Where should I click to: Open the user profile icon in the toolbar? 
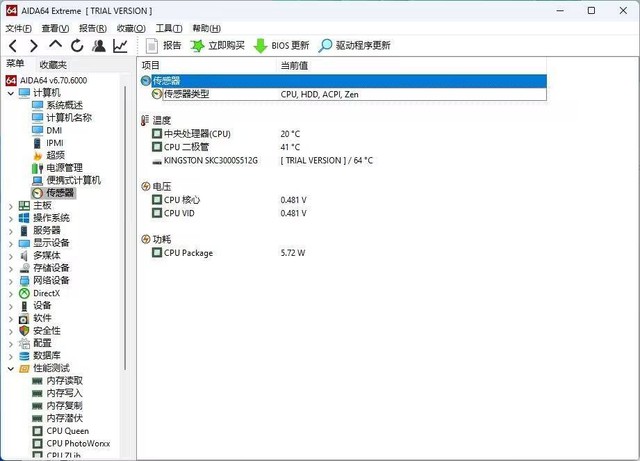point(98,46)
